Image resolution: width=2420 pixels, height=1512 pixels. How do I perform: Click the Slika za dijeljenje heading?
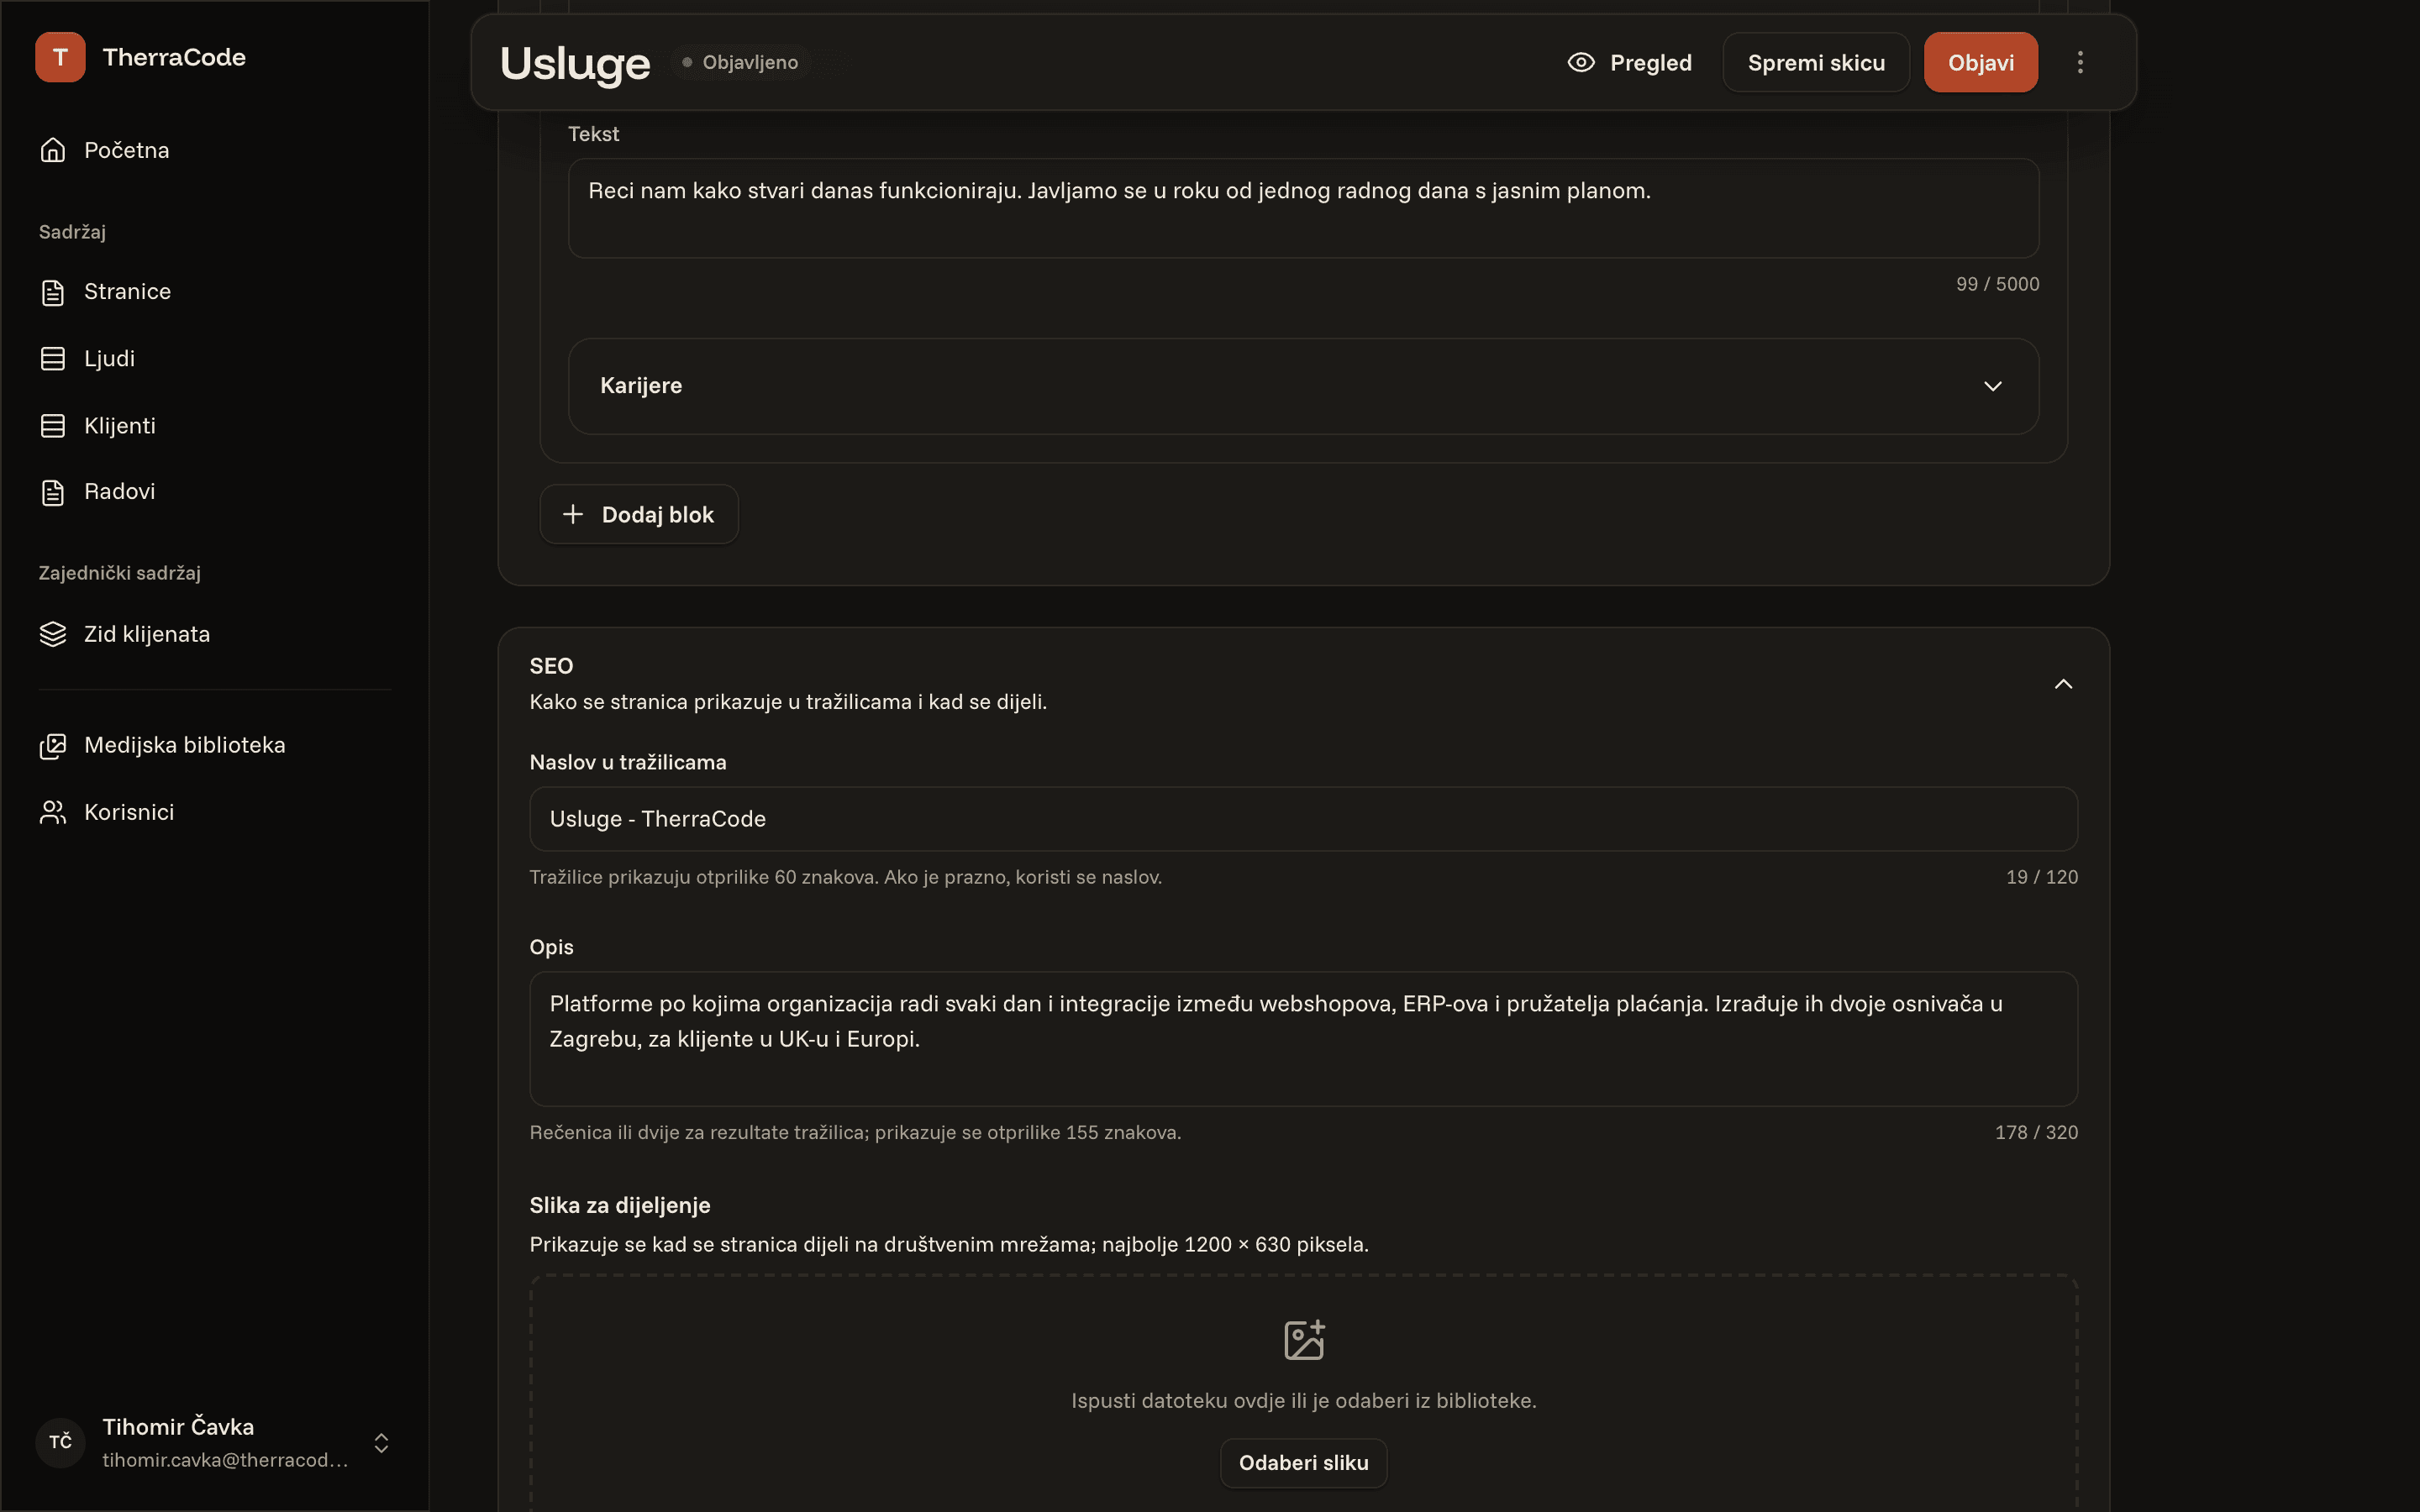[620, 1205]
